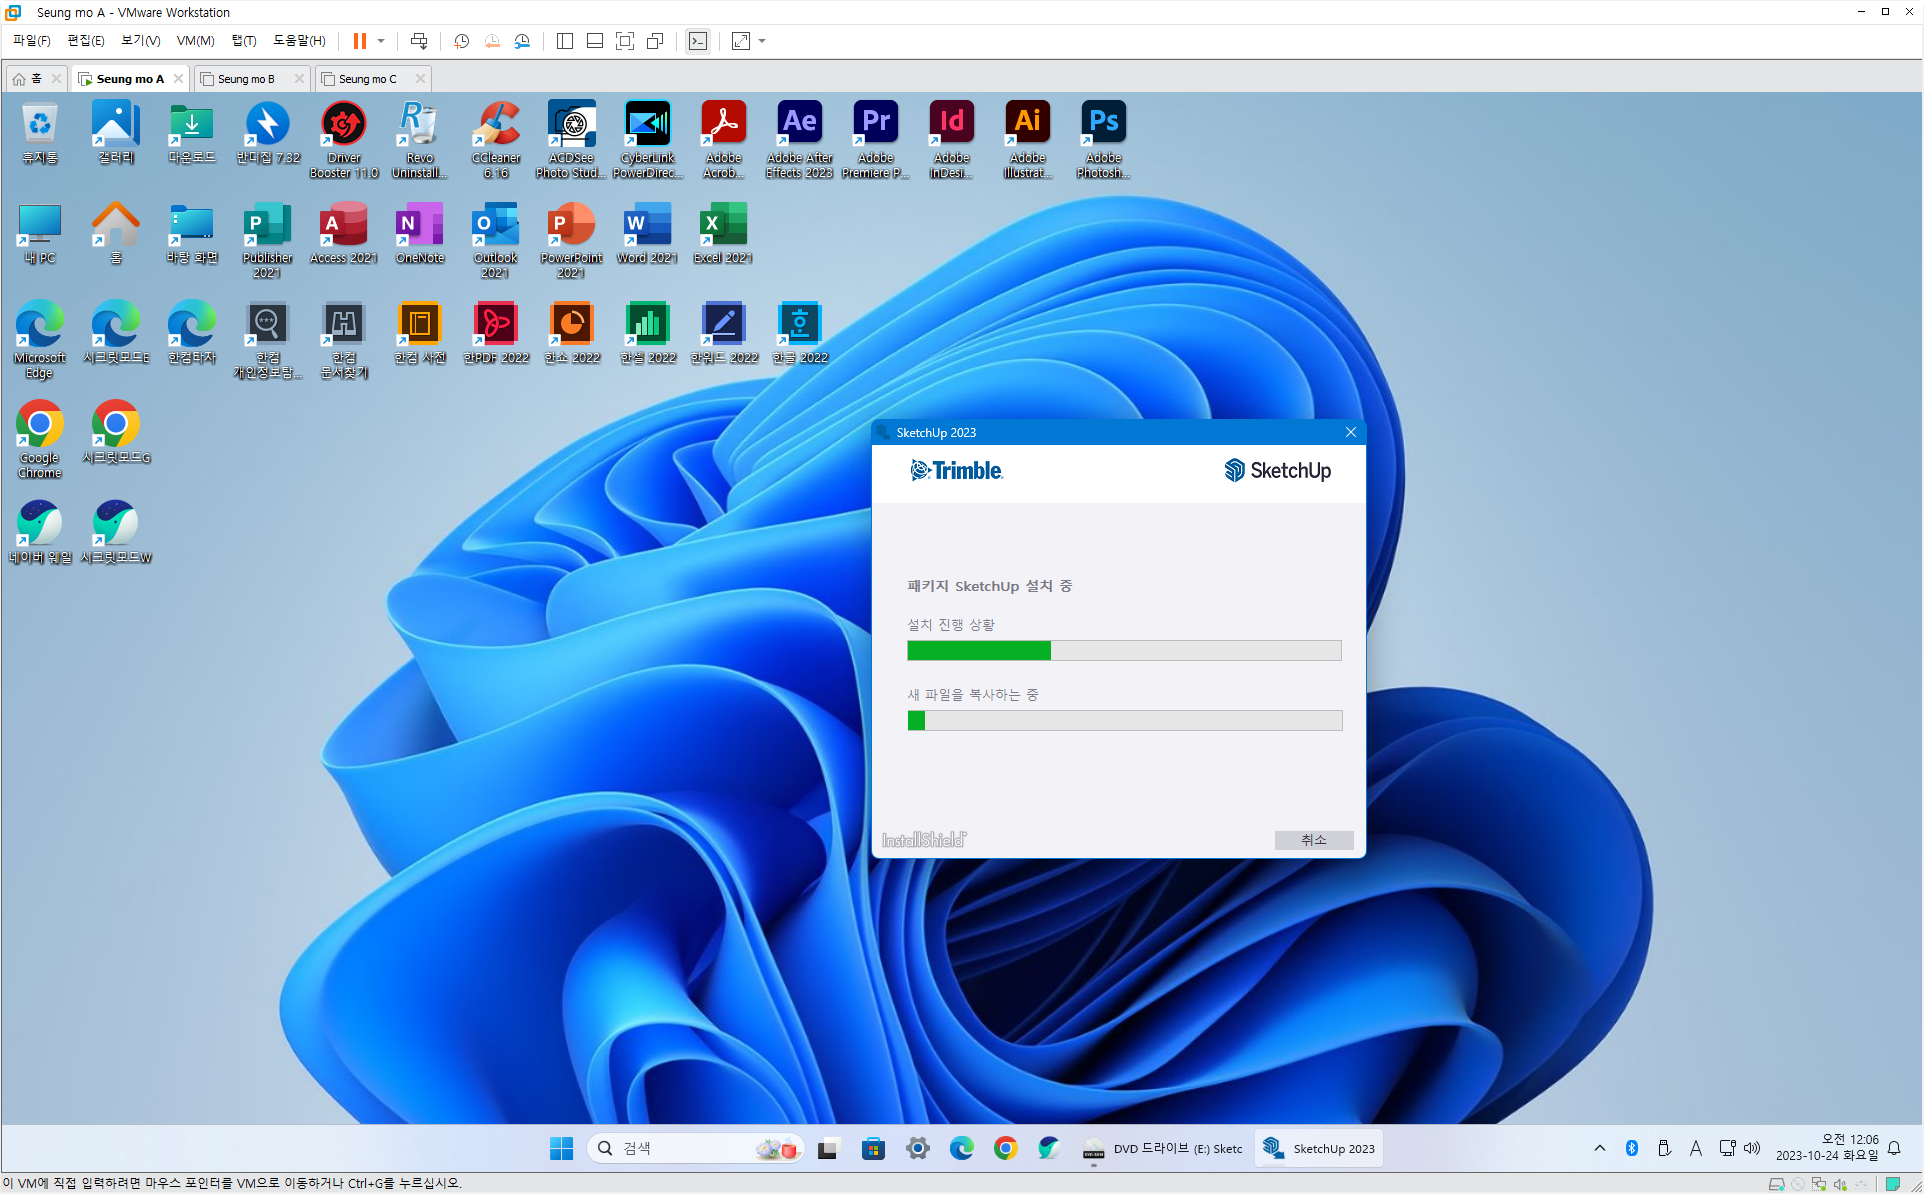The width and height of the screenshot is (1924, 1194).
Task: Click the SketchUp 2023 taskbar button
Action: [x=1319, y=1149]
